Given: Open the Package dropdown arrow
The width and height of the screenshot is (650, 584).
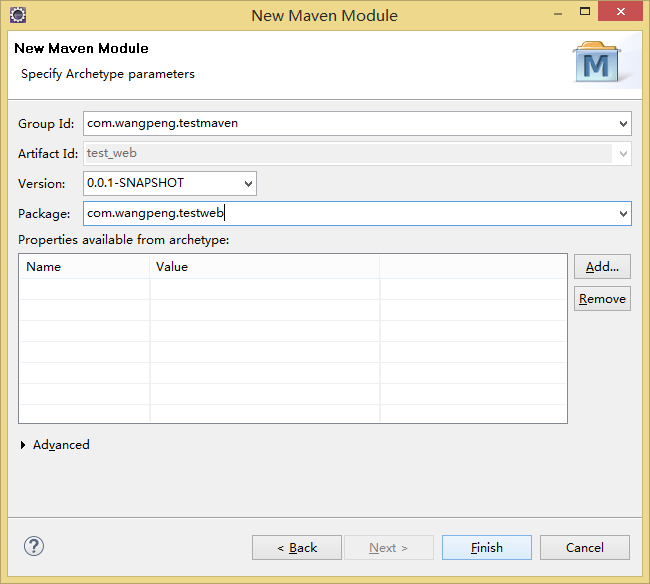Looking at the screenshot, I should click(623, 213).
